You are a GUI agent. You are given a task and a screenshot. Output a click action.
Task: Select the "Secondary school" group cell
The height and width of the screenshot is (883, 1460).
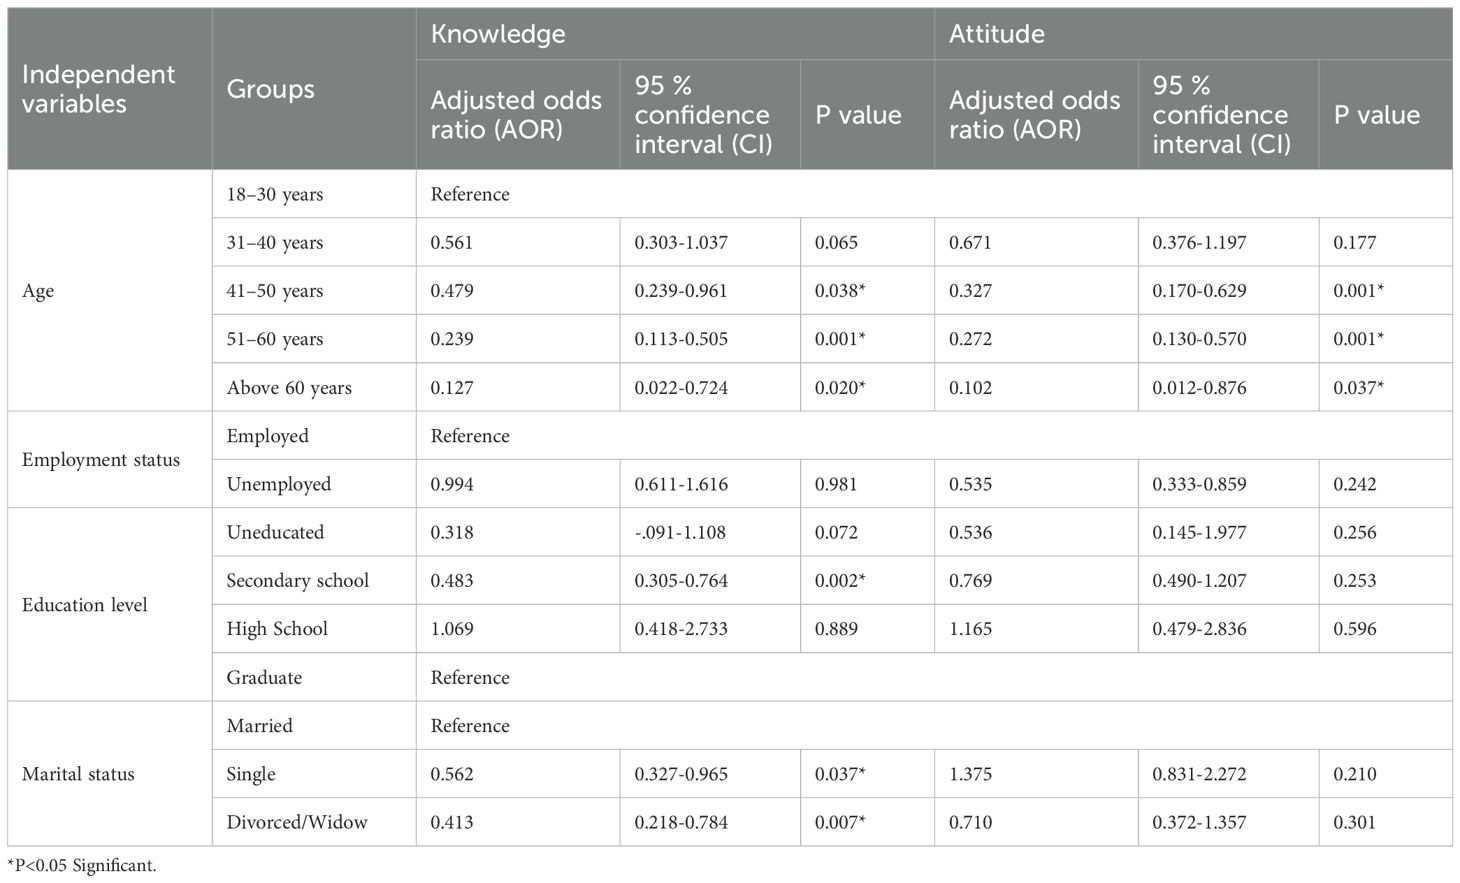[297, 581]
